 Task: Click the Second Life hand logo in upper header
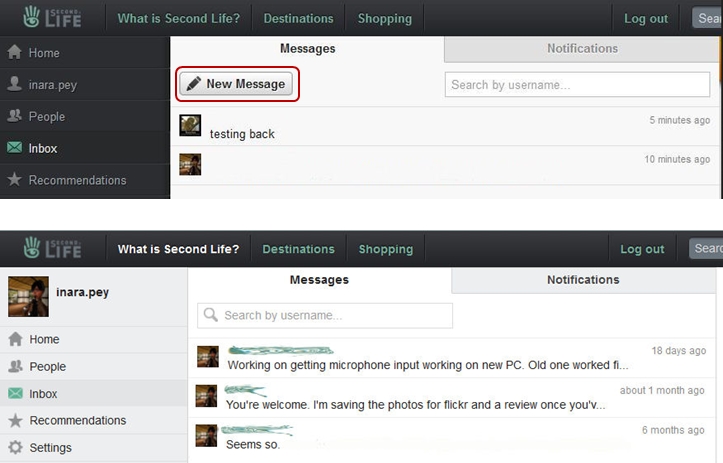pyautogui.click(x=31, y=18)
